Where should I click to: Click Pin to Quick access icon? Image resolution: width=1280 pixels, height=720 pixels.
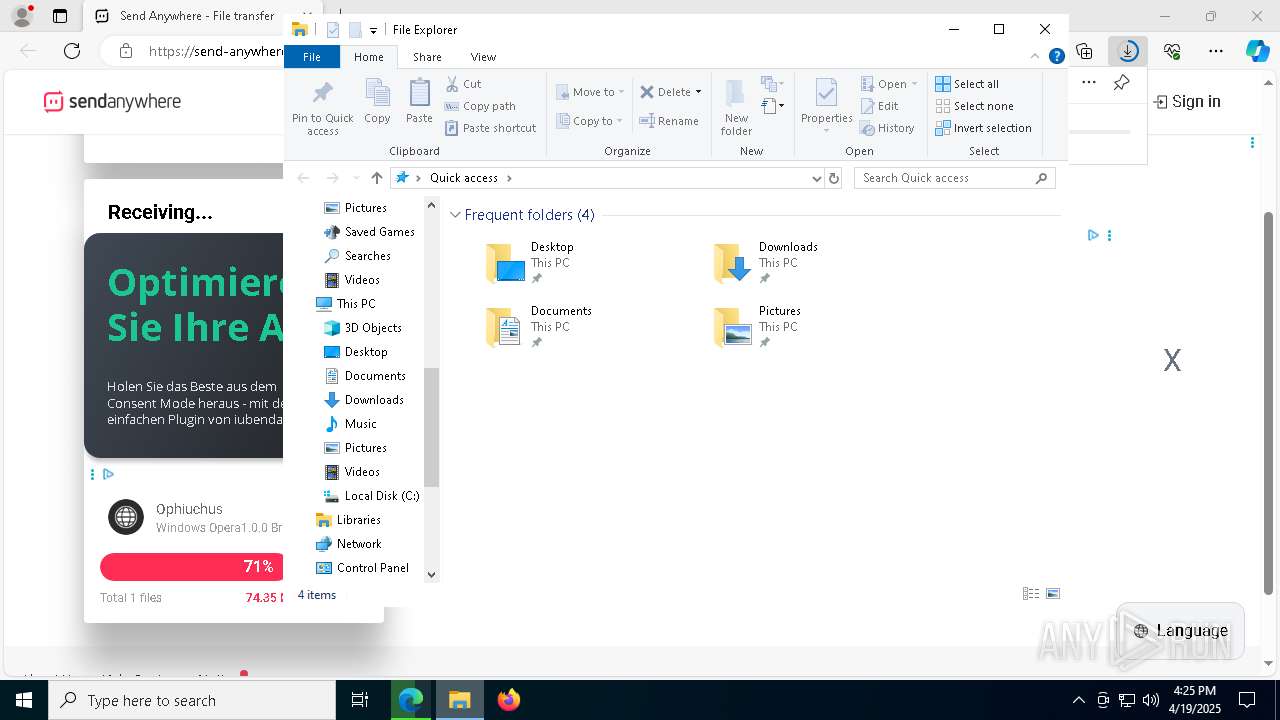[322, 107]
